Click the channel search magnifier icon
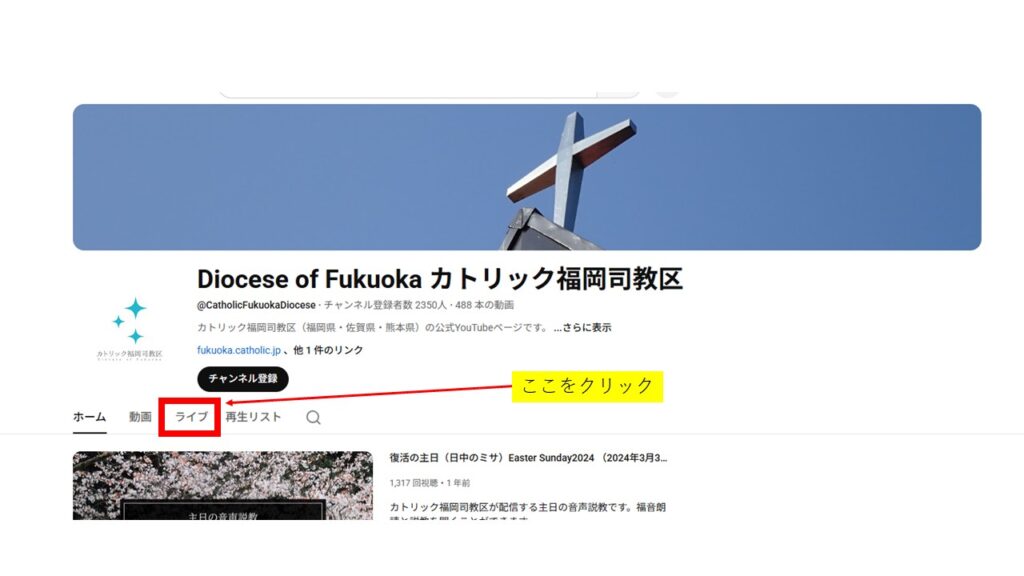Viewport: 1024px width, 576px height. tap(313, 417)
